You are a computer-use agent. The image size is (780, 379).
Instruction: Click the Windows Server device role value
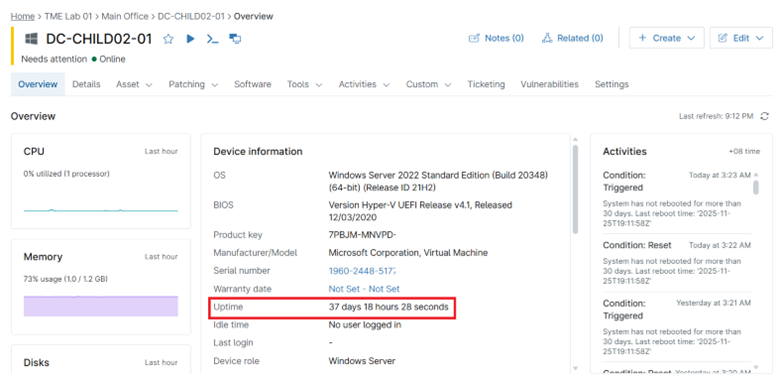pos(362,361)
